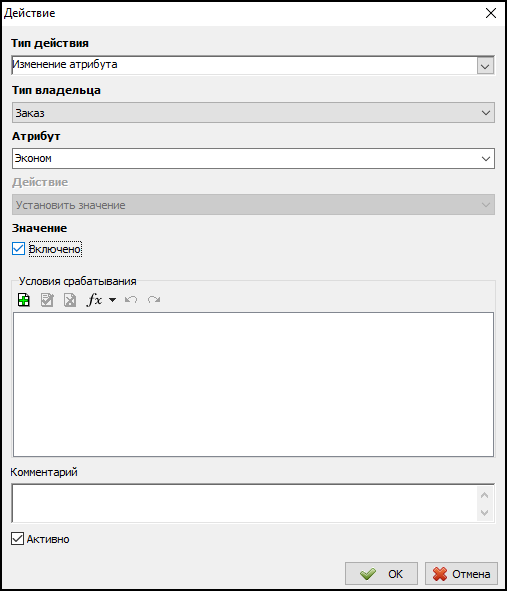
Task: Open the Тип владельца combo box
Action: [253, 113]
